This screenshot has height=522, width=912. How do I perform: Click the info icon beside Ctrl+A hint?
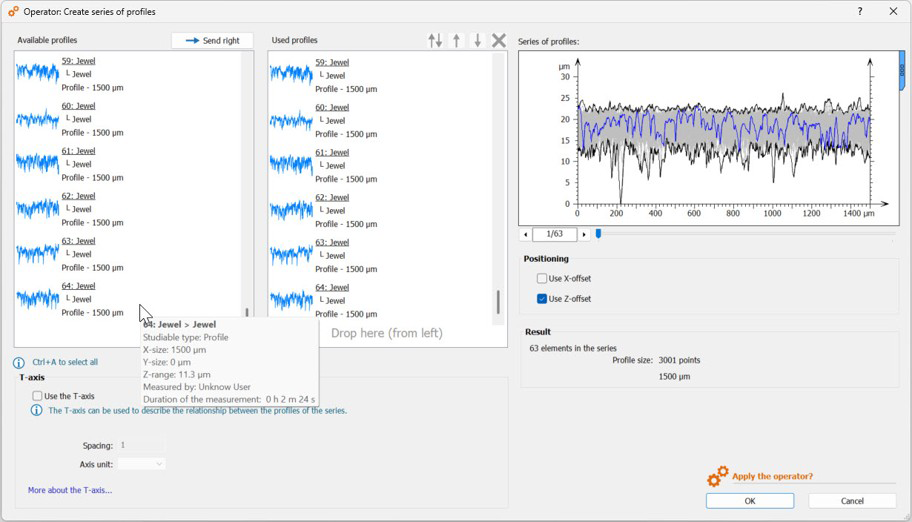pyautogui.click(x=19, y=363)
